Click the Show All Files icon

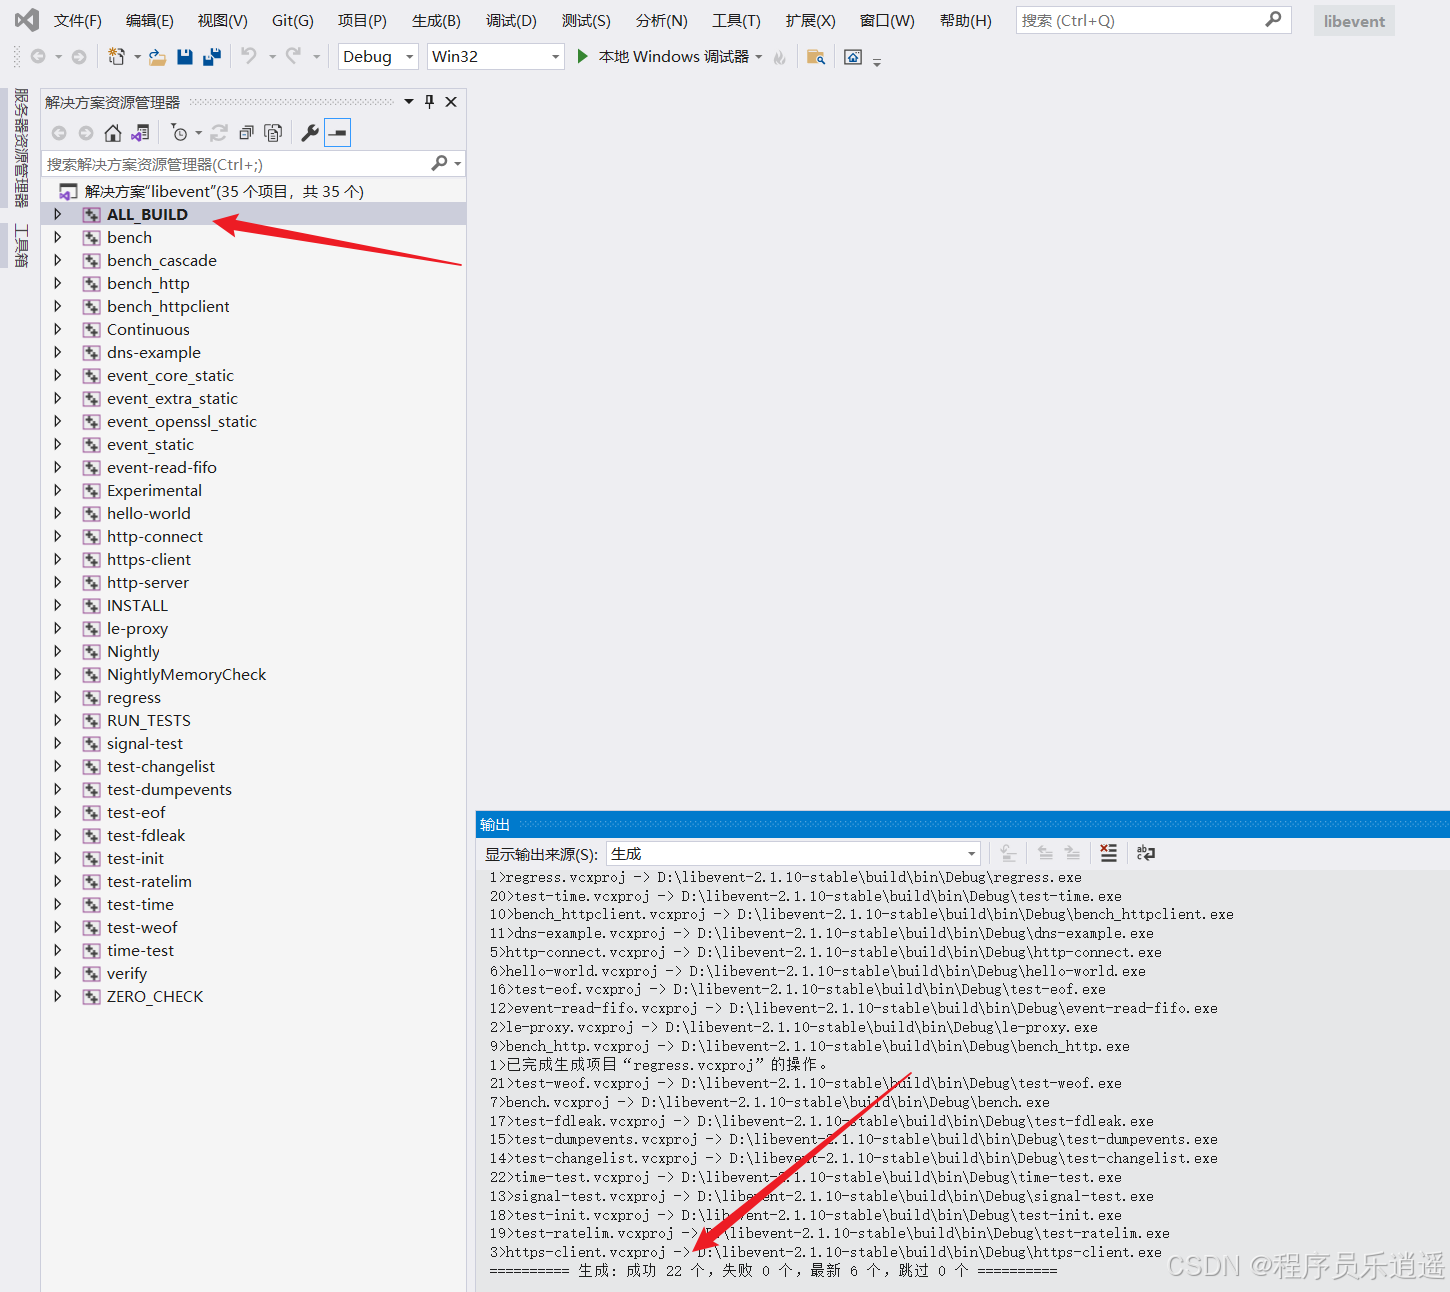click(273, 133)
